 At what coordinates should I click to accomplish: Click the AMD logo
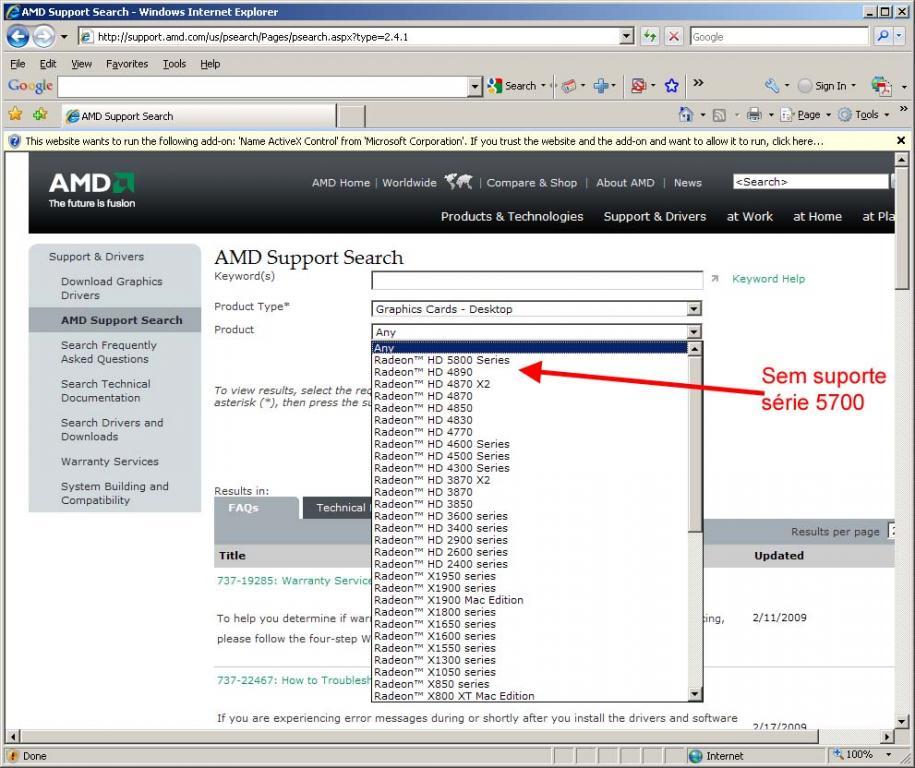pyautogui.click(x=92, y=190)
